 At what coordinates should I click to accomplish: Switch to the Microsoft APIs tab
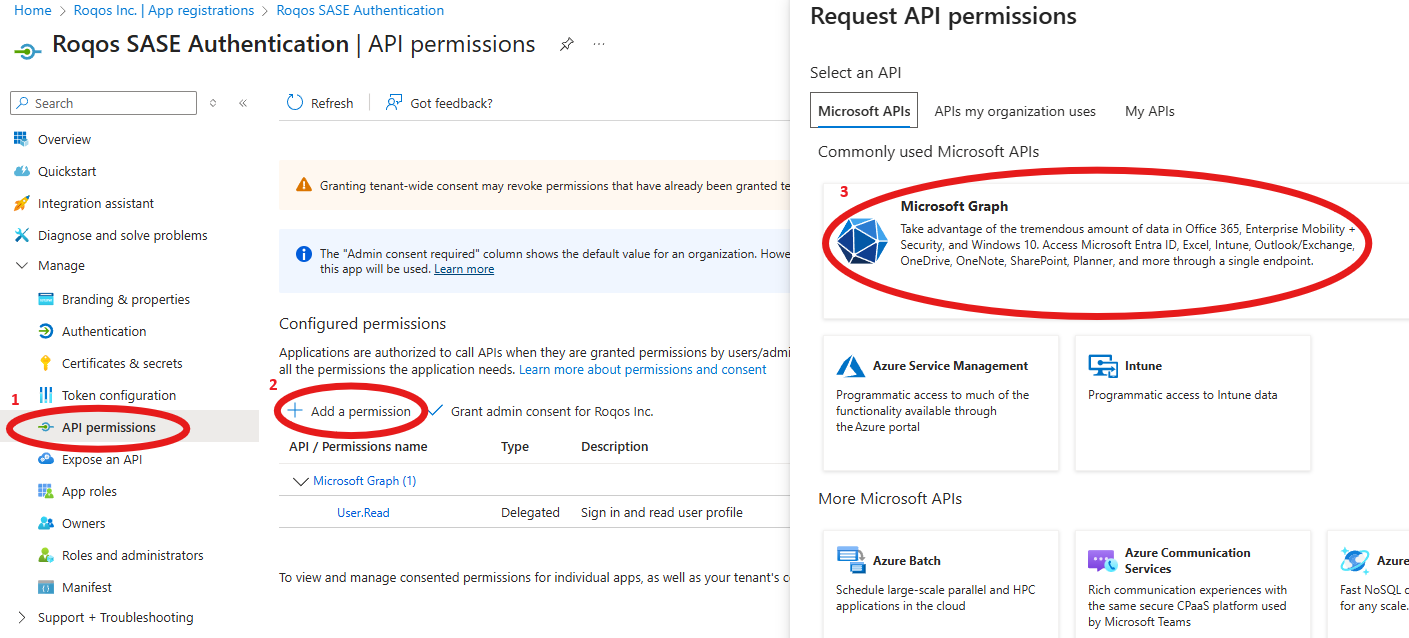click(864, 111)
